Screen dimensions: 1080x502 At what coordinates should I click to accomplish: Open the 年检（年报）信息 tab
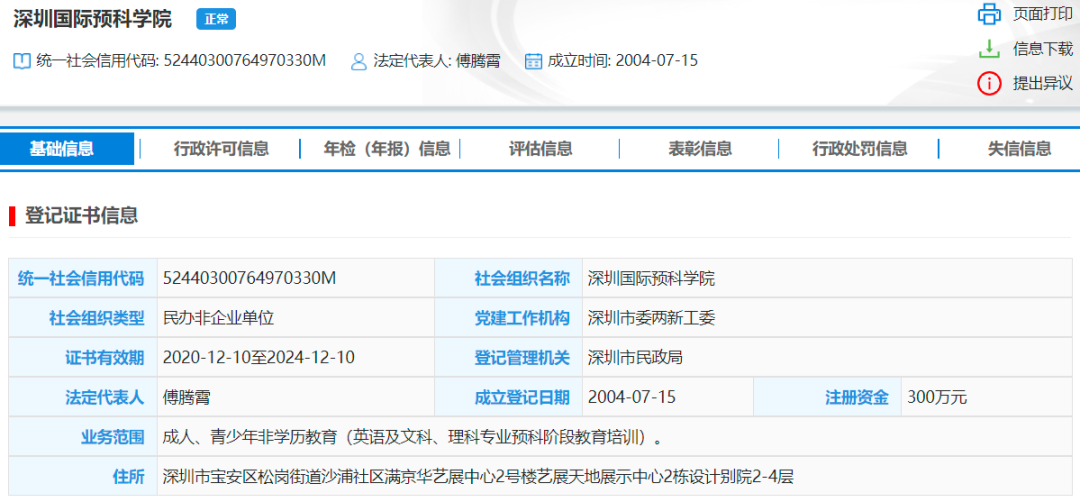(x=387, y=149)
